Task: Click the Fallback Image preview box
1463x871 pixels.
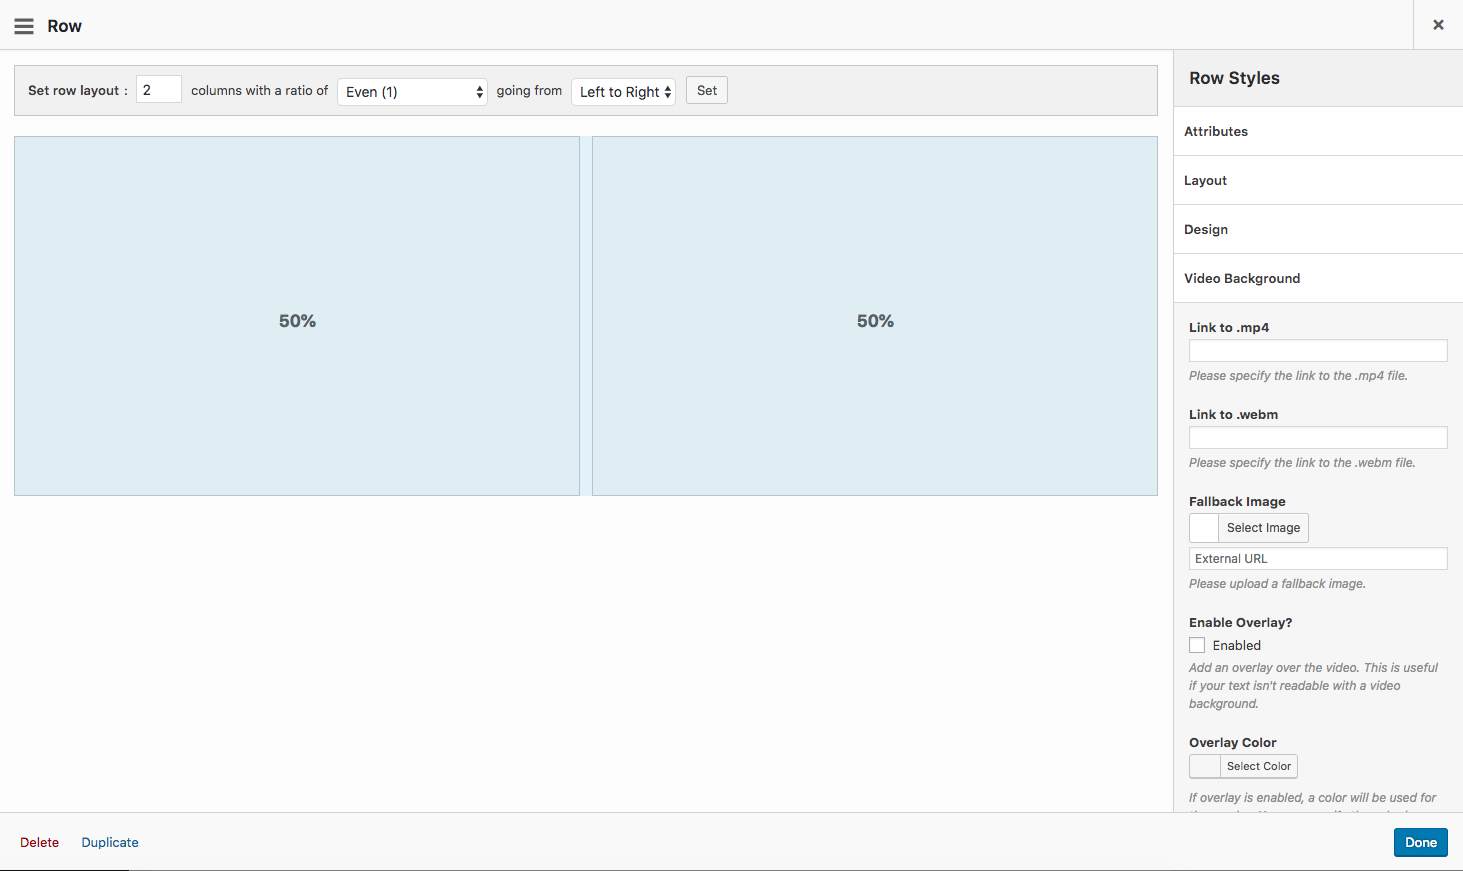Action: [x=1204, y=528]
